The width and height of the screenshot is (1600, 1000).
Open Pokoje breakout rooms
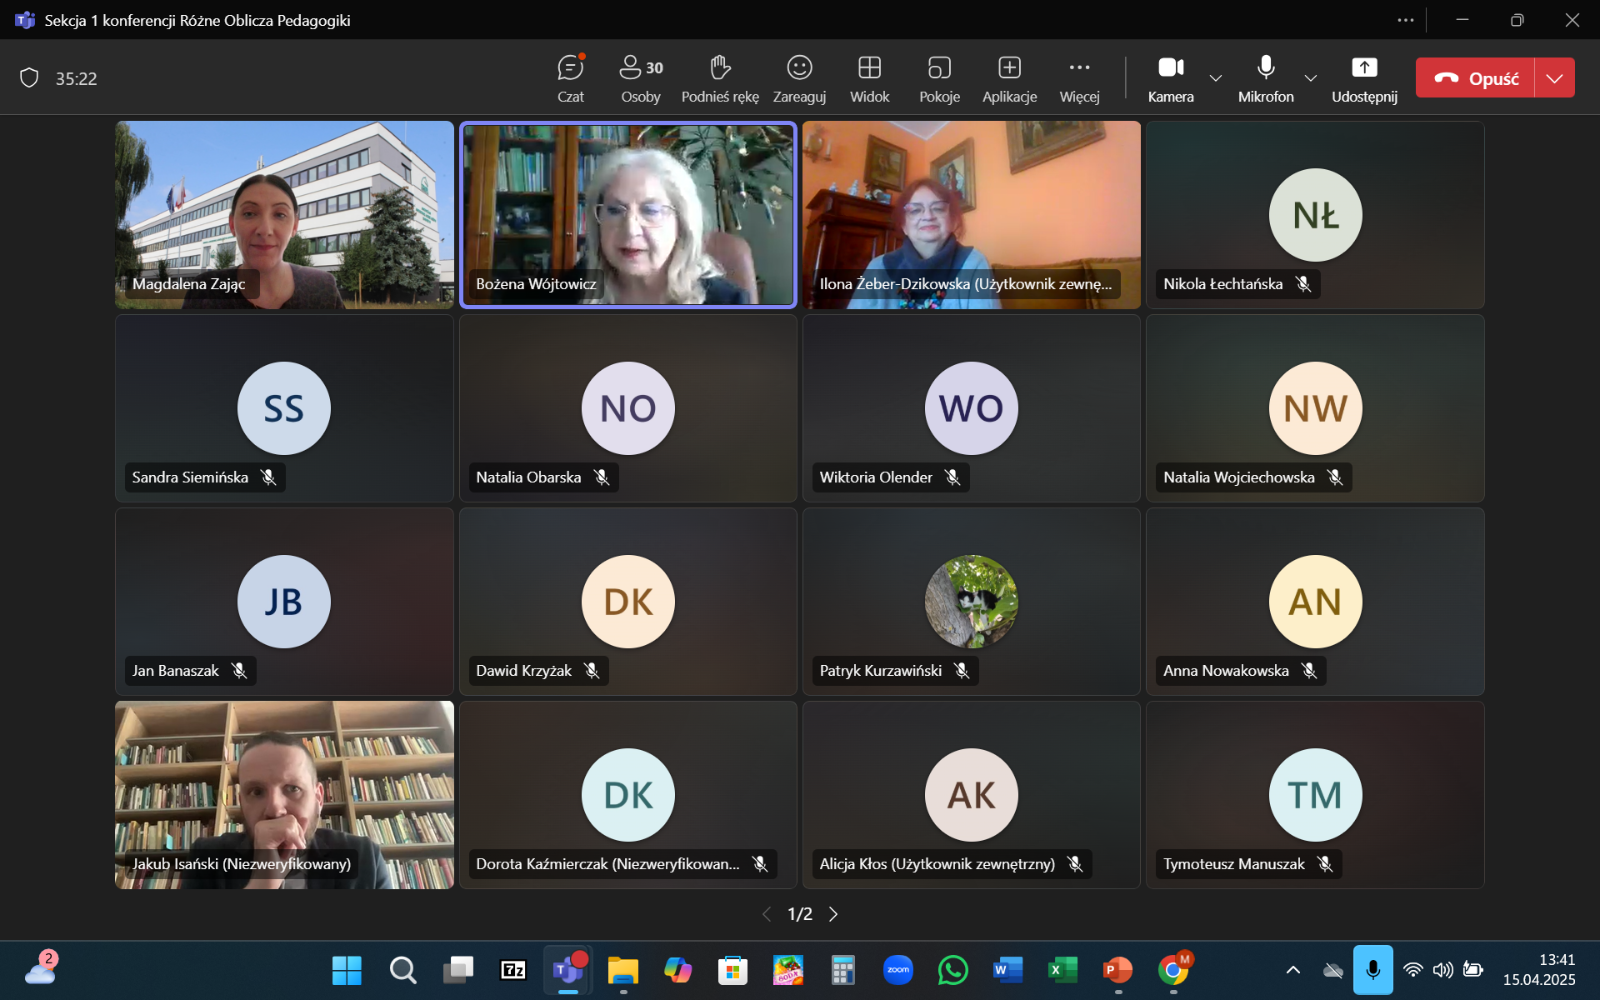pos(939,78)
